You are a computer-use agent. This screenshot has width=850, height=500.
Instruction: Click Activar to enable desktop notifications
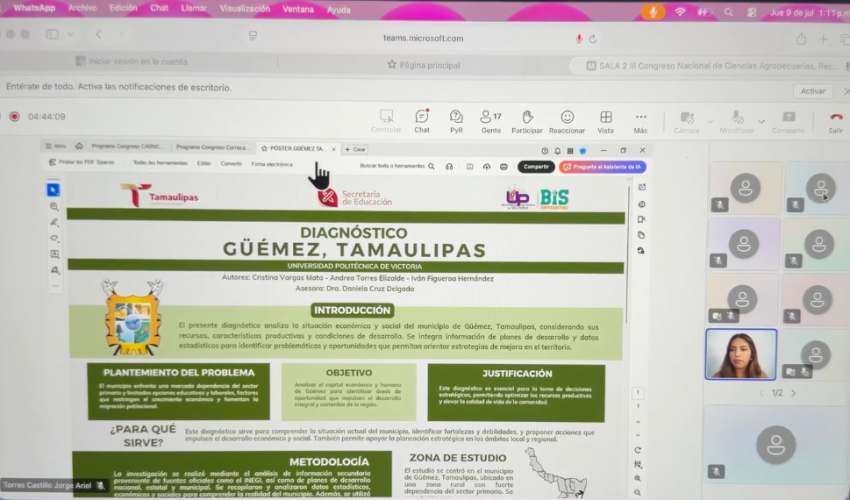pos(813,91)
